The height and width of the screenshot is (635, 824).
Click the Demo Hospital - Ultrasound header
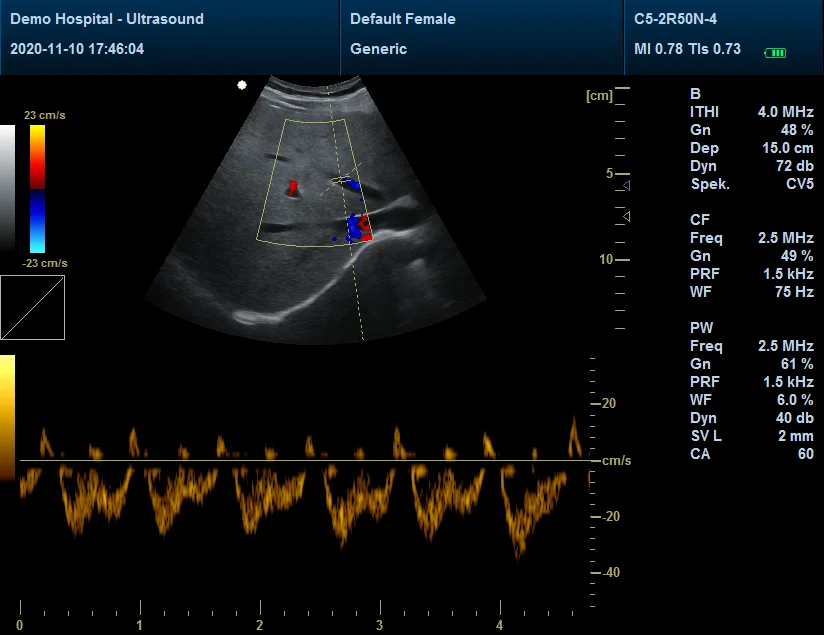point(107,19)
